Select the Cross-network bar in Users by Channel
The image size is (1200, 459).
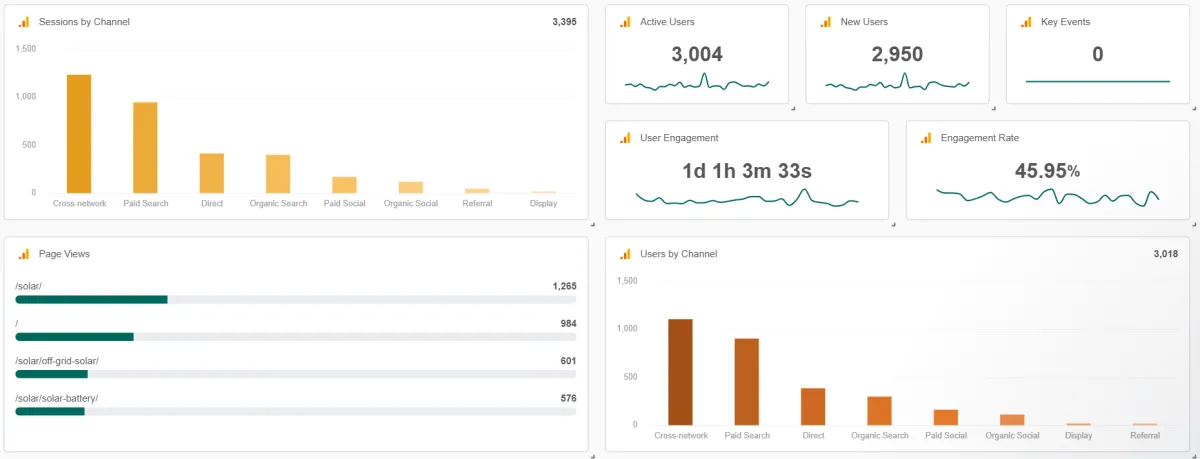[680, 372]
